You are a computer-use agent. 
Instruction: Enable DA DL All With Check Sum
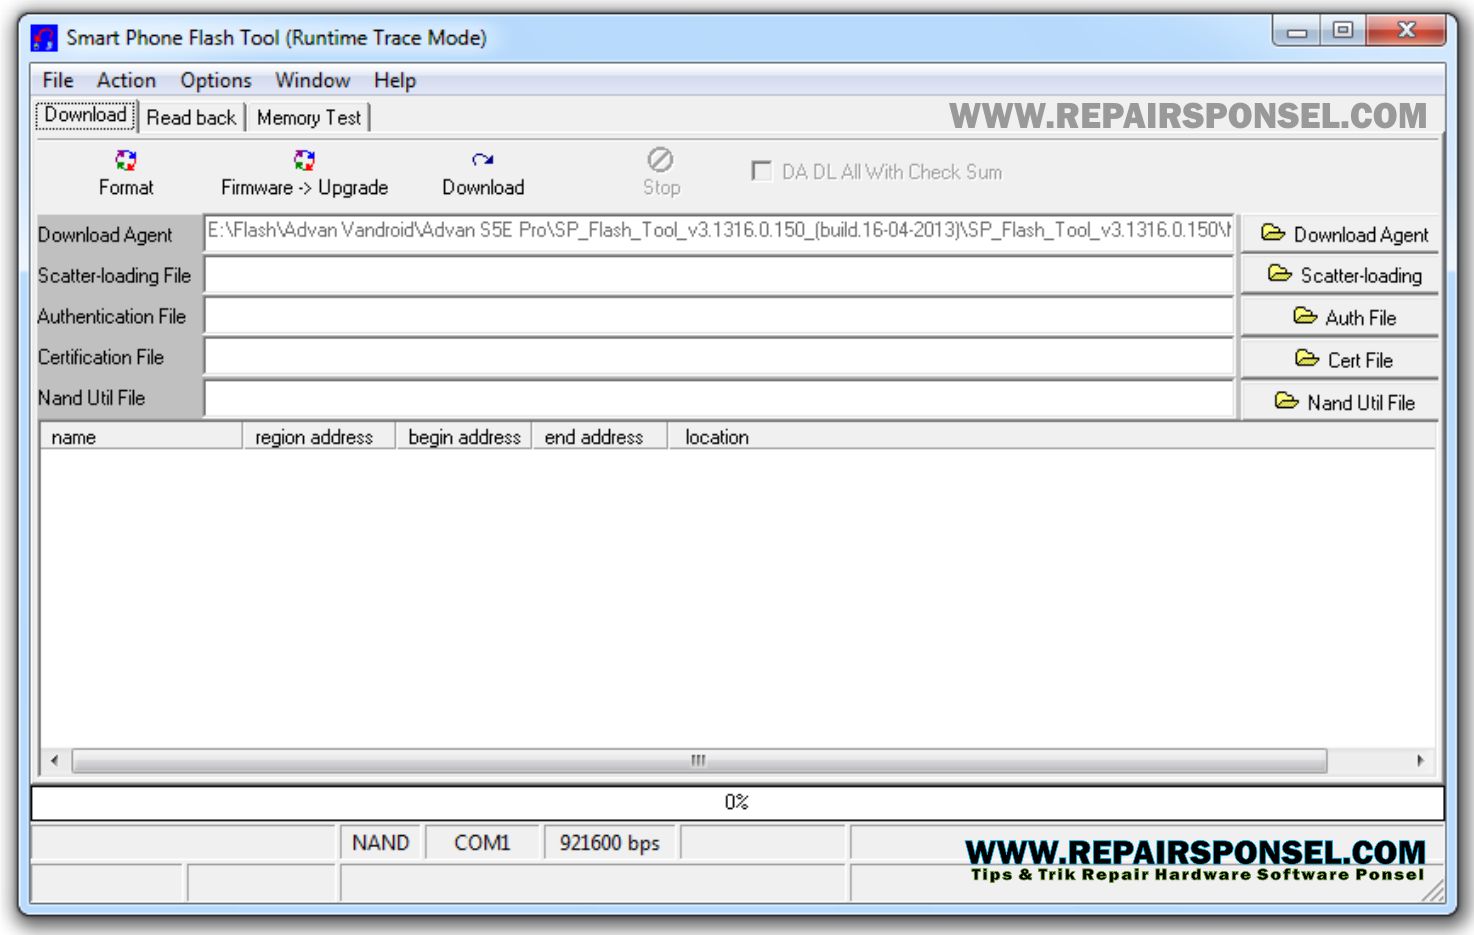(x=760, y=172)
